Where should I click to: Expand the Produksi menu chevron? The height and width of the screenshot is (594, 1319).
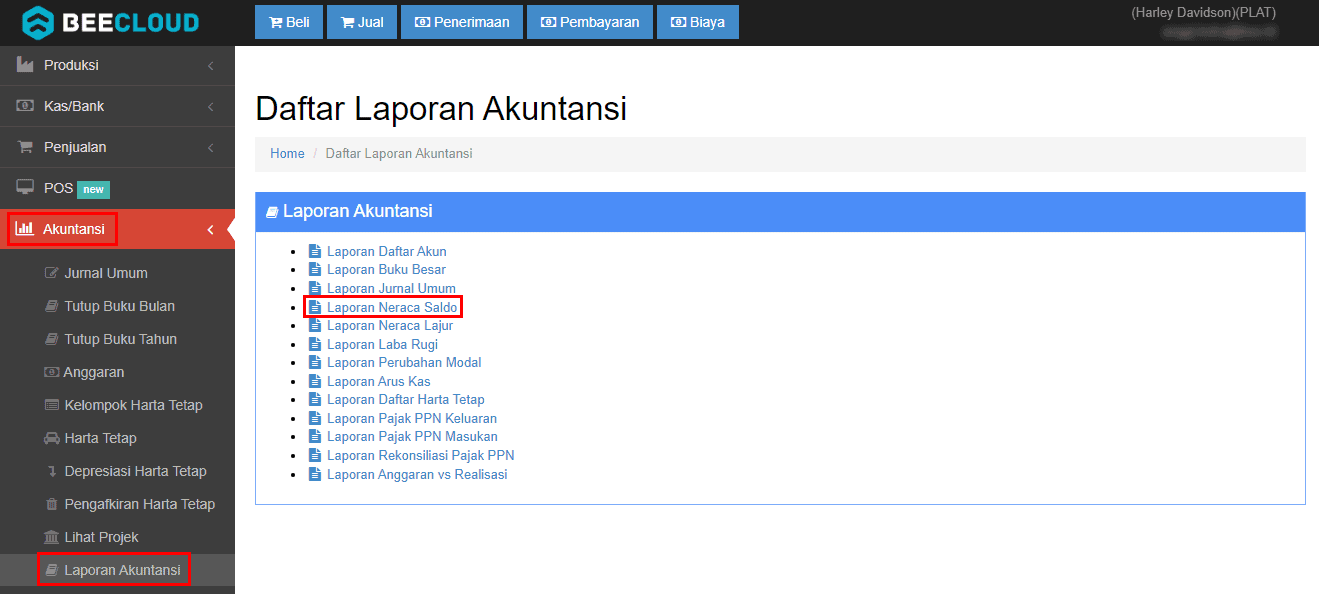[x=210, y=66]
